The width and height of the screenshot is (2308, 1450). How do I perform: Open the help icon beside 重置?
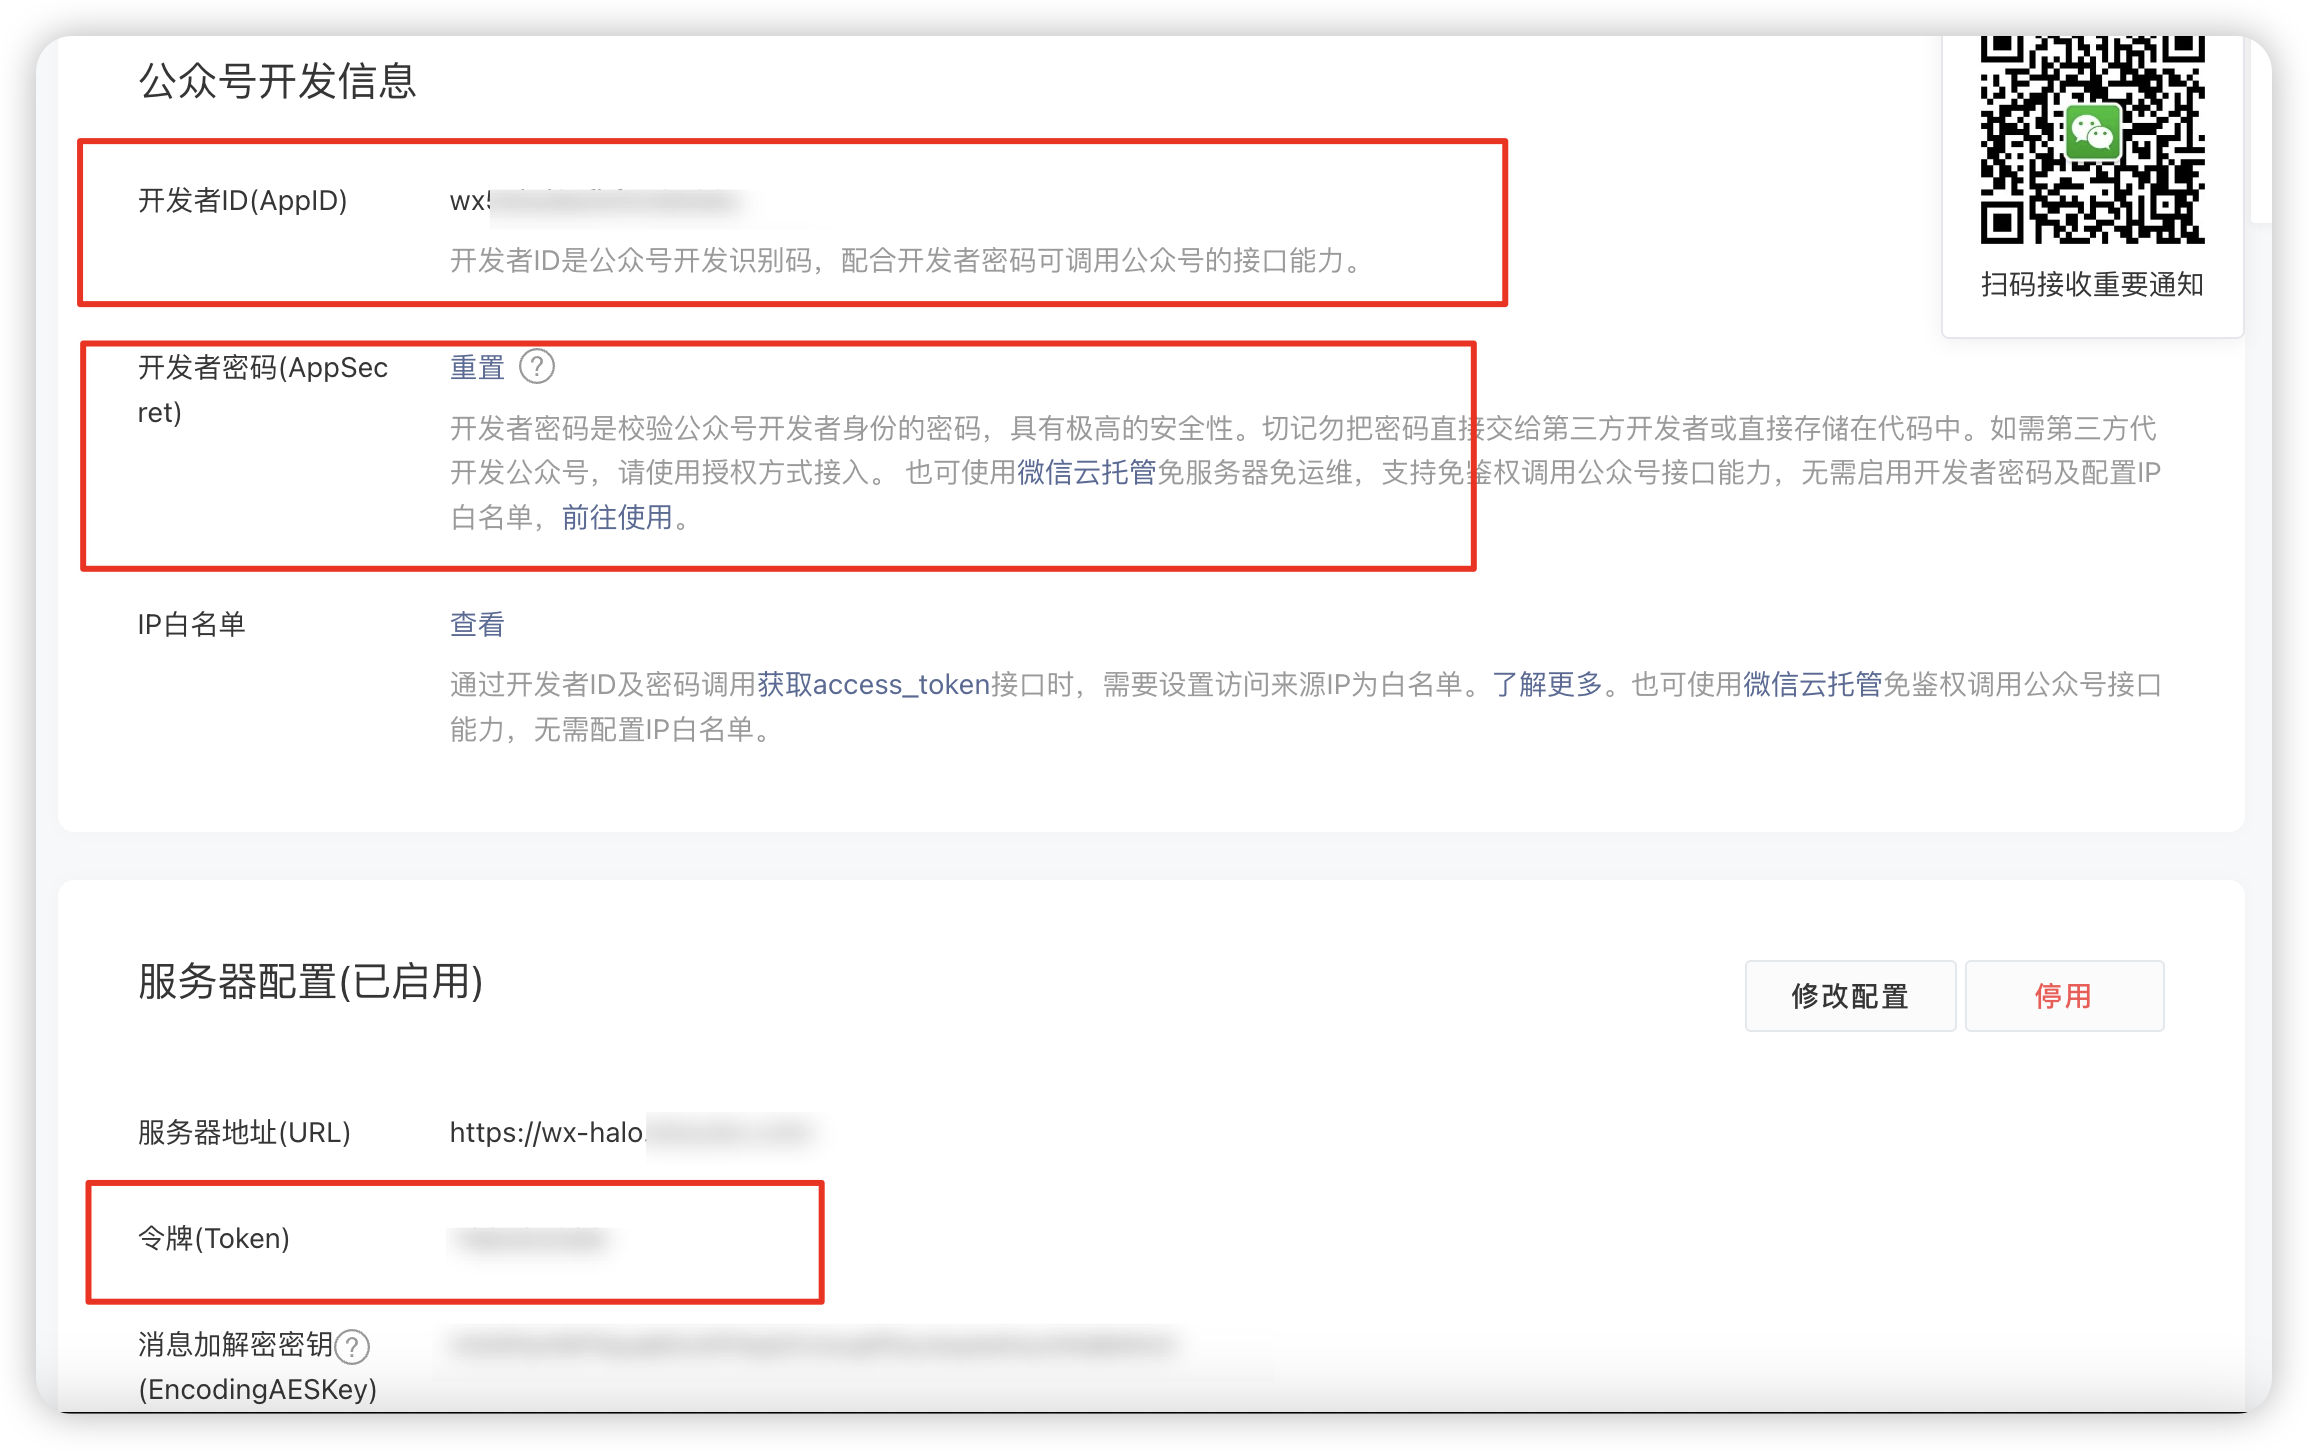(x=537, y=367)
